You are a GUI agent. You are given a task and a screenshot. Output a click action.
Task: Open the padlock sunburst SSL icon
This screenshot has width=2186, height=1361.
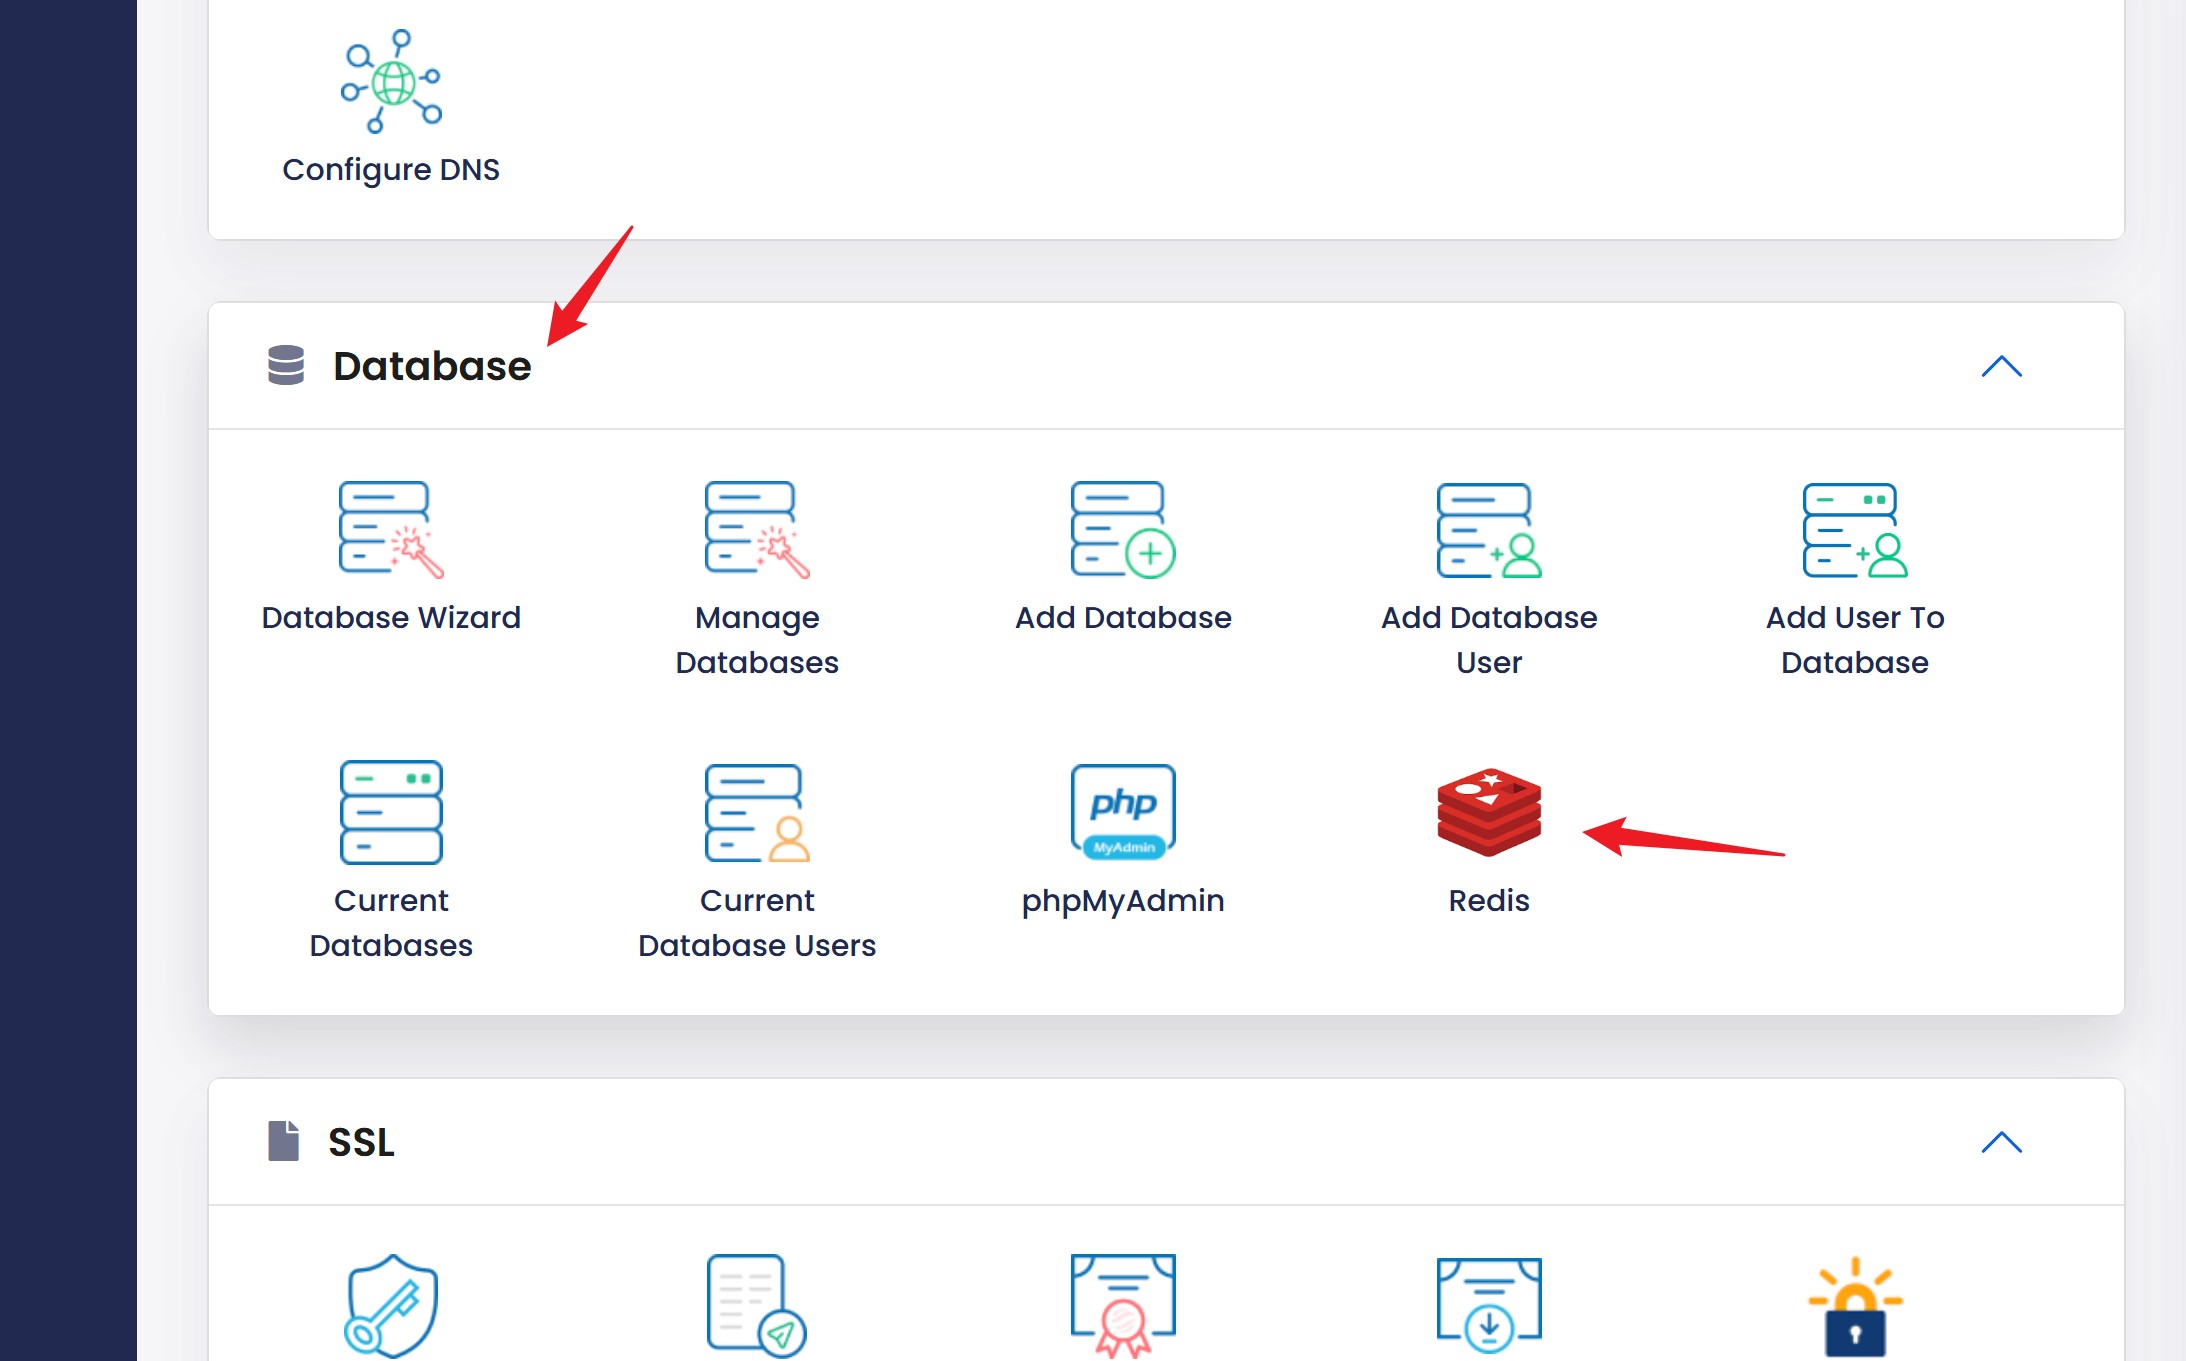(x=1855, y=1305)
